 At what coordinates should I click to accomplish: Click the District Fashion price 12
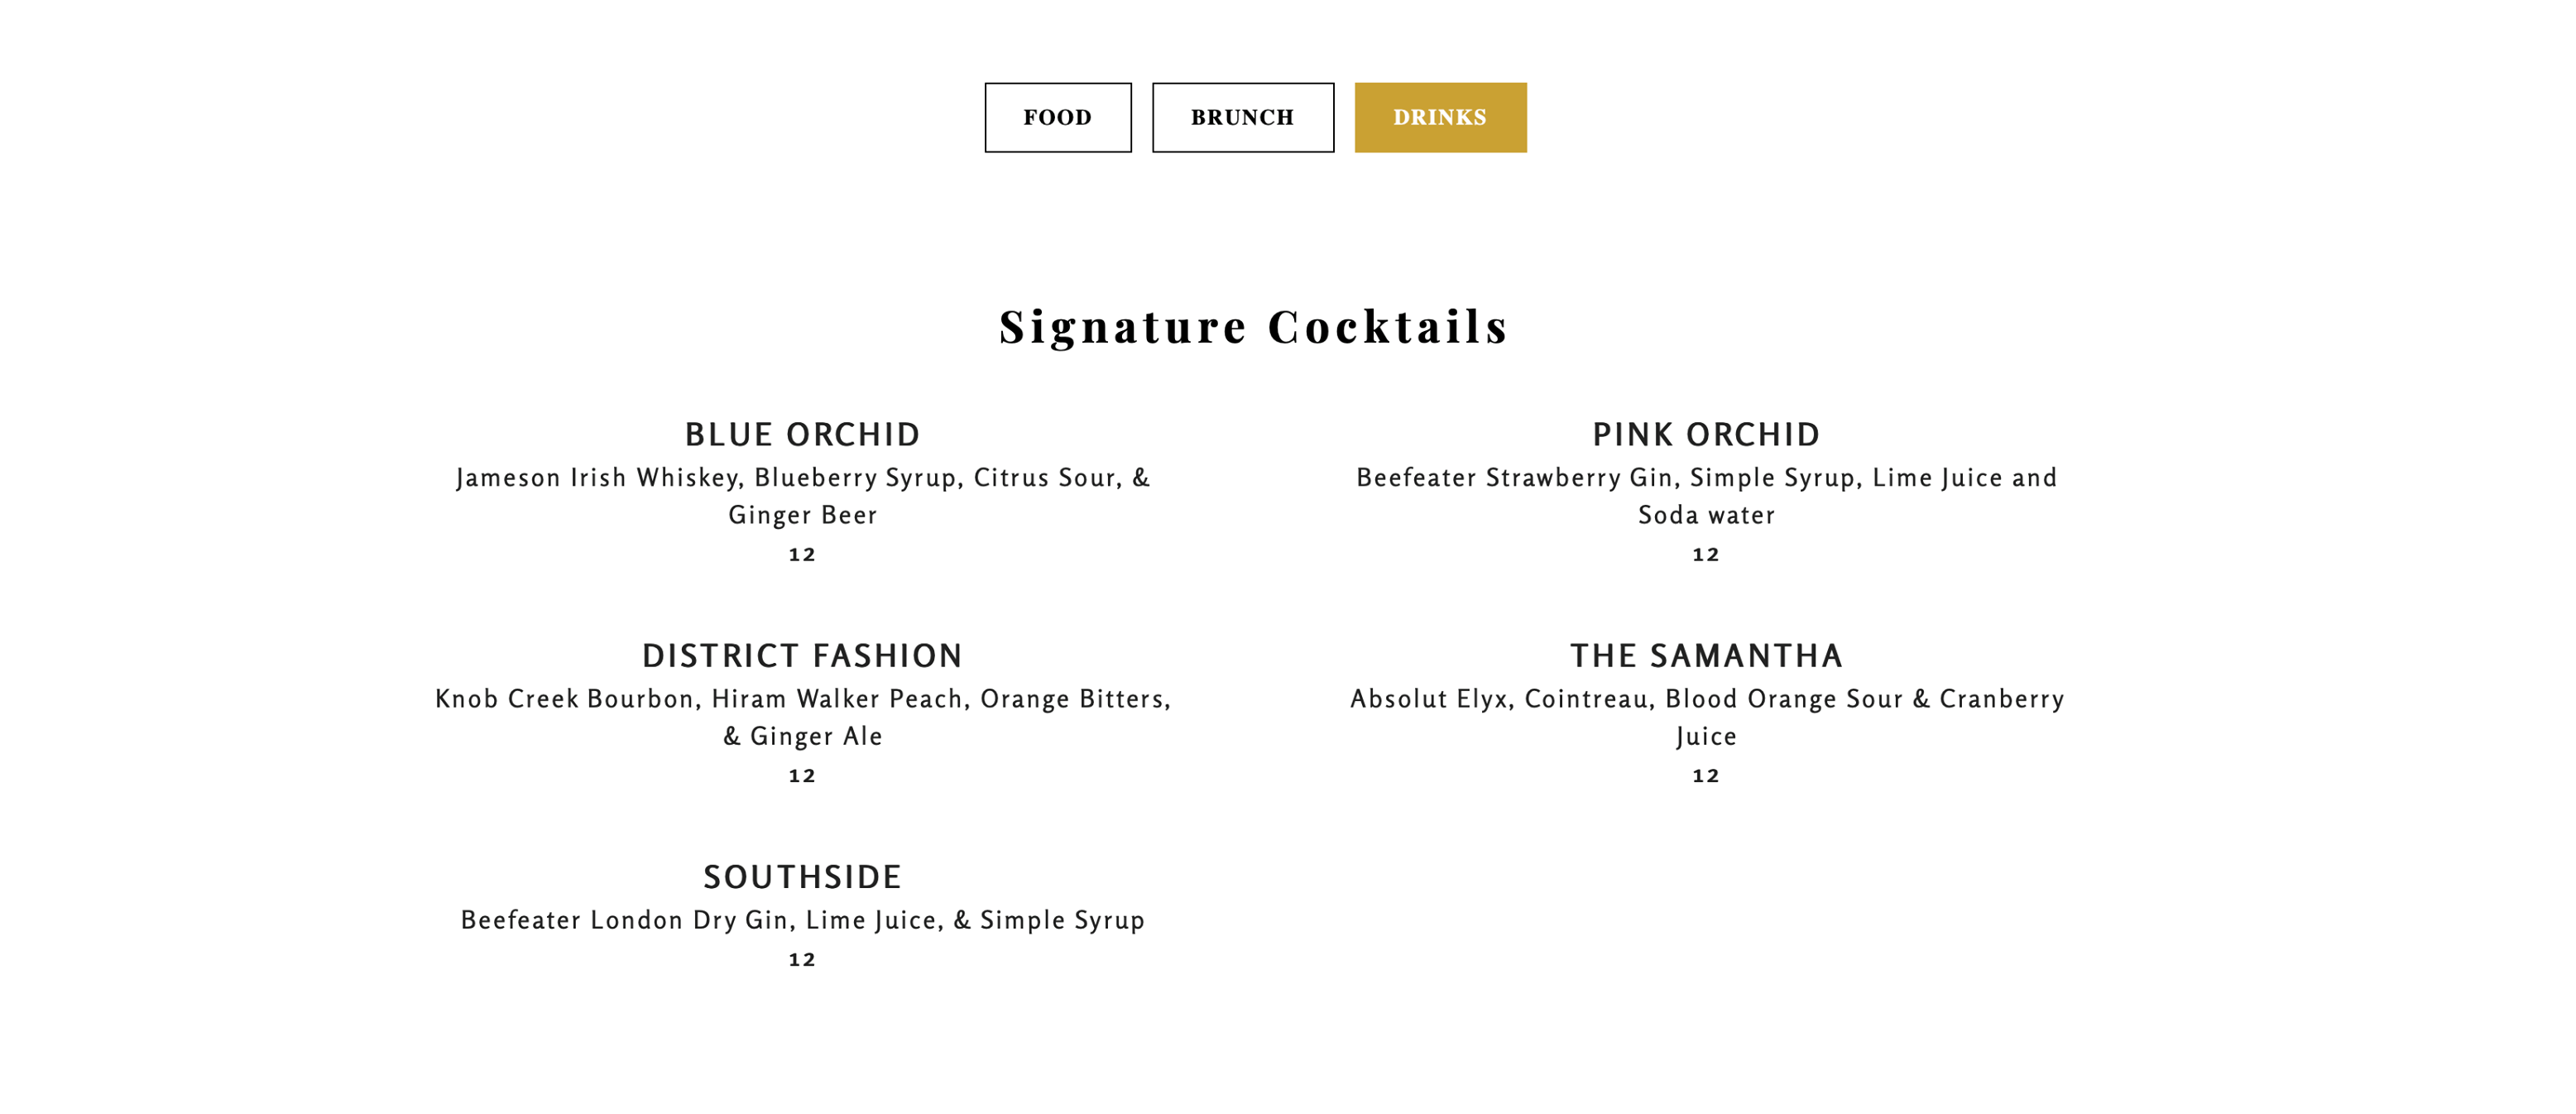(802, 776)
